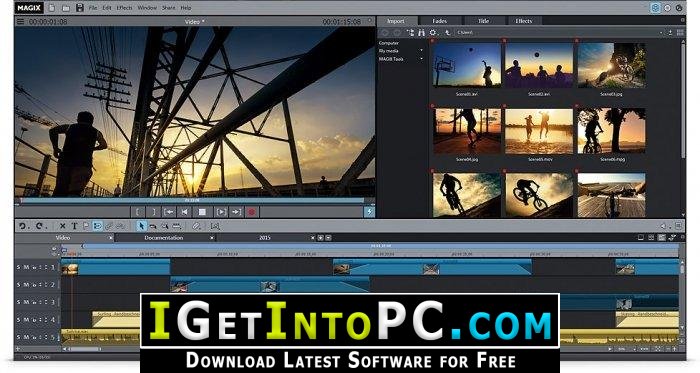
Task: Expand the MAGIX Tools dropdown arrow
Action: (x=421, y=59)
